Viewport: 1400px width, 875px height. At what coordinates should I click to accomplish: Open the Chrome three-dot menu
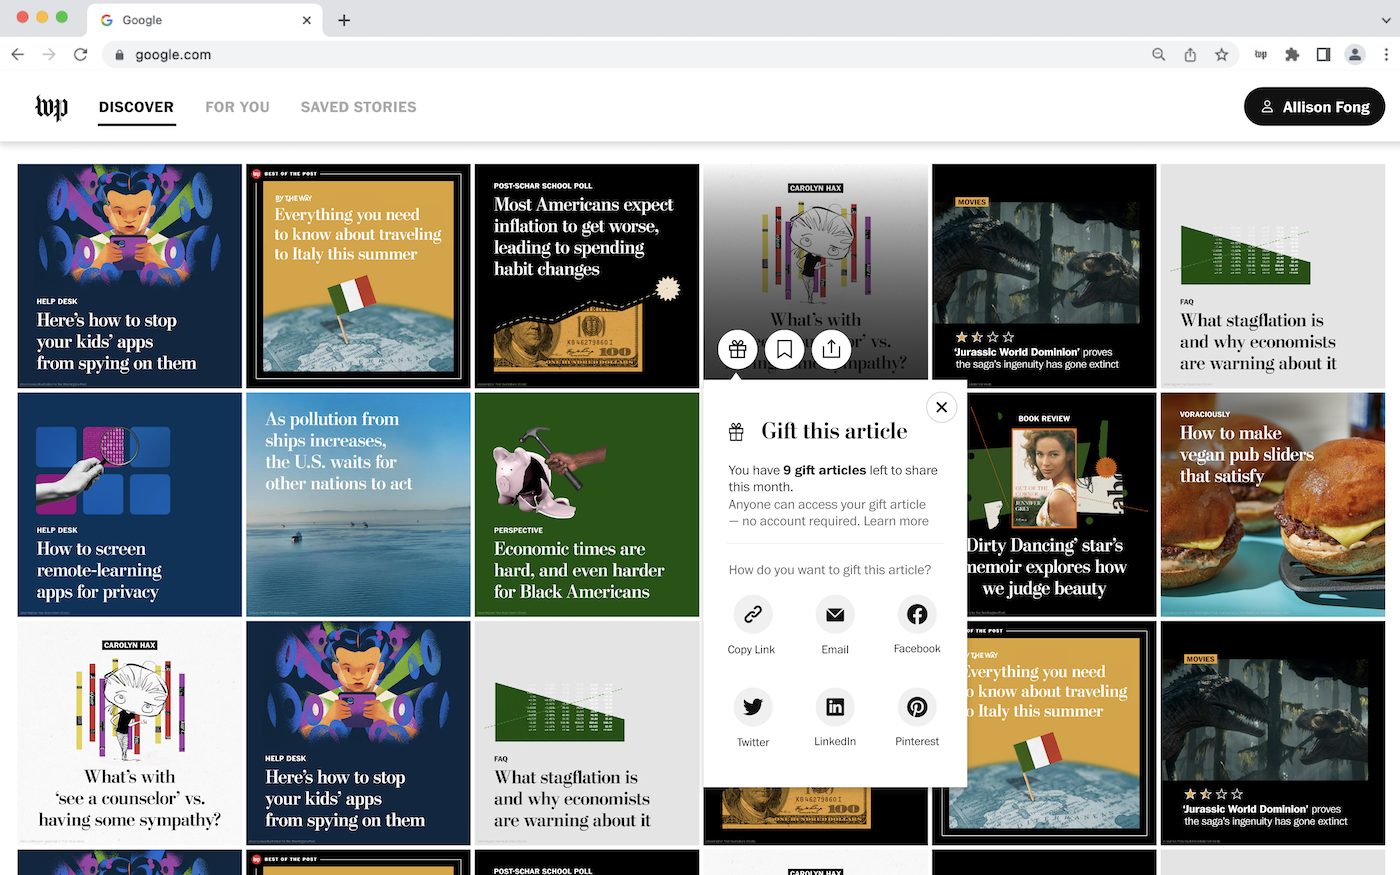(1386, 55)
